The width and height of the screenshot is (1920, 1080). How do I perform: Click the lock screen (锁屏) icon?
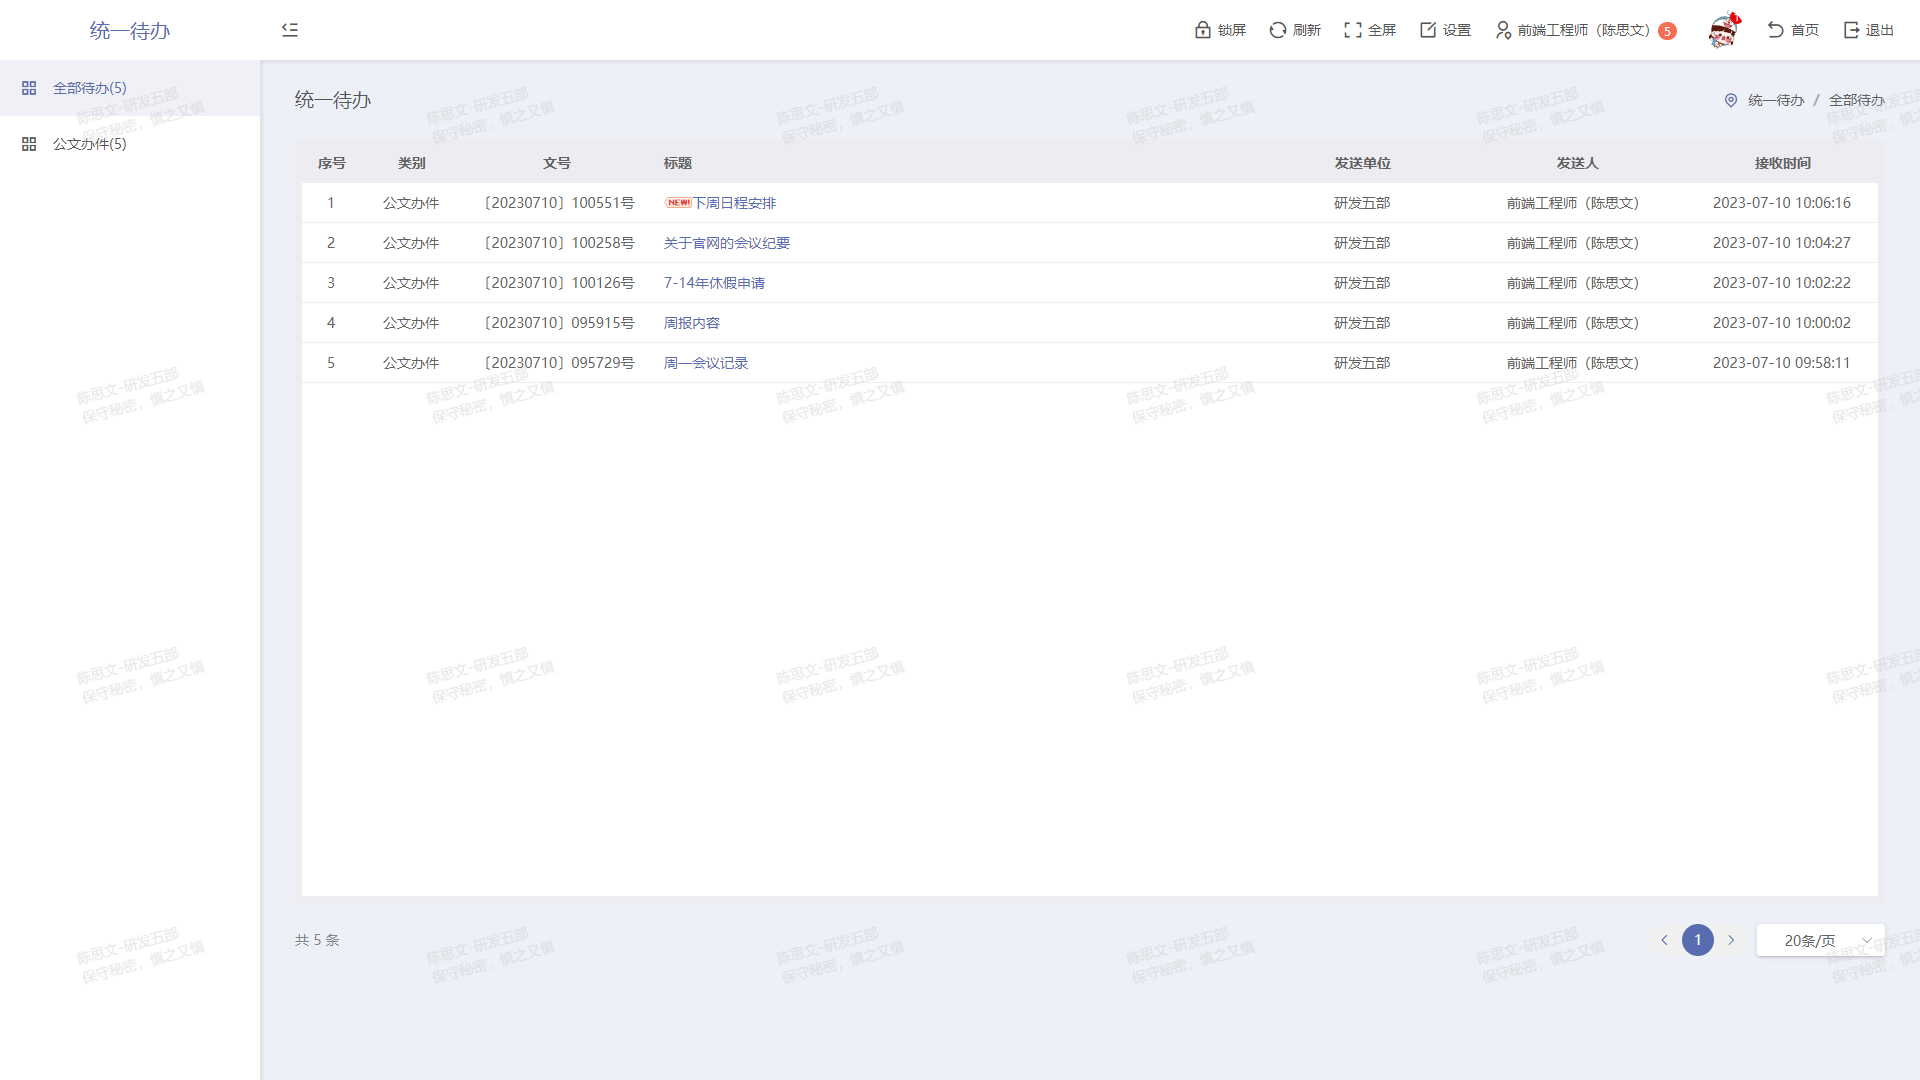[x=1203, y=30]
